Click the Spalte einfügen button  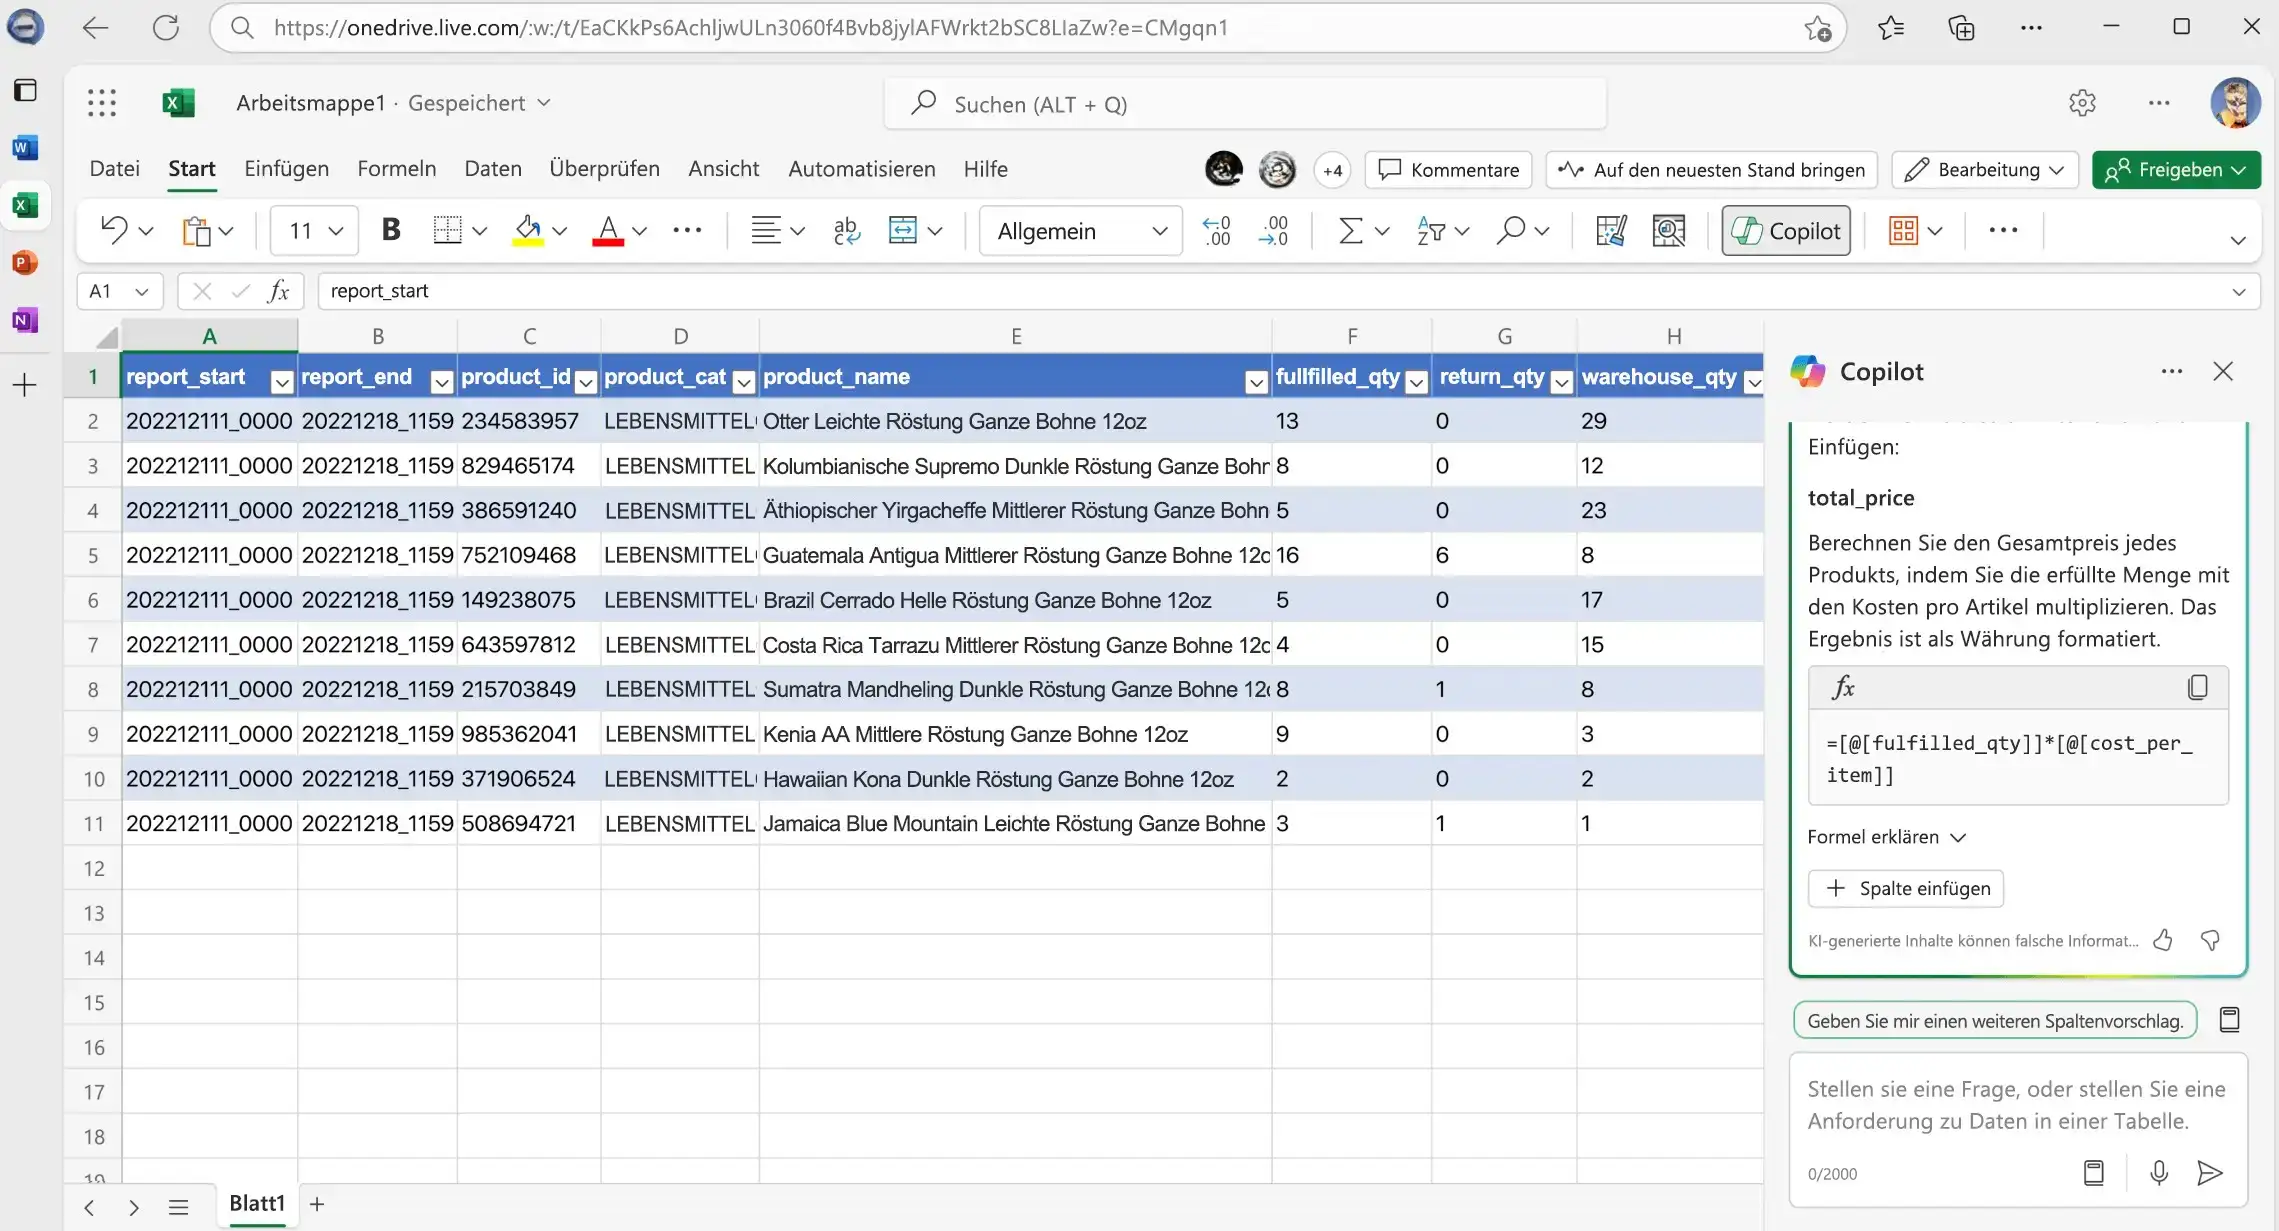[x=1906, y=888]
